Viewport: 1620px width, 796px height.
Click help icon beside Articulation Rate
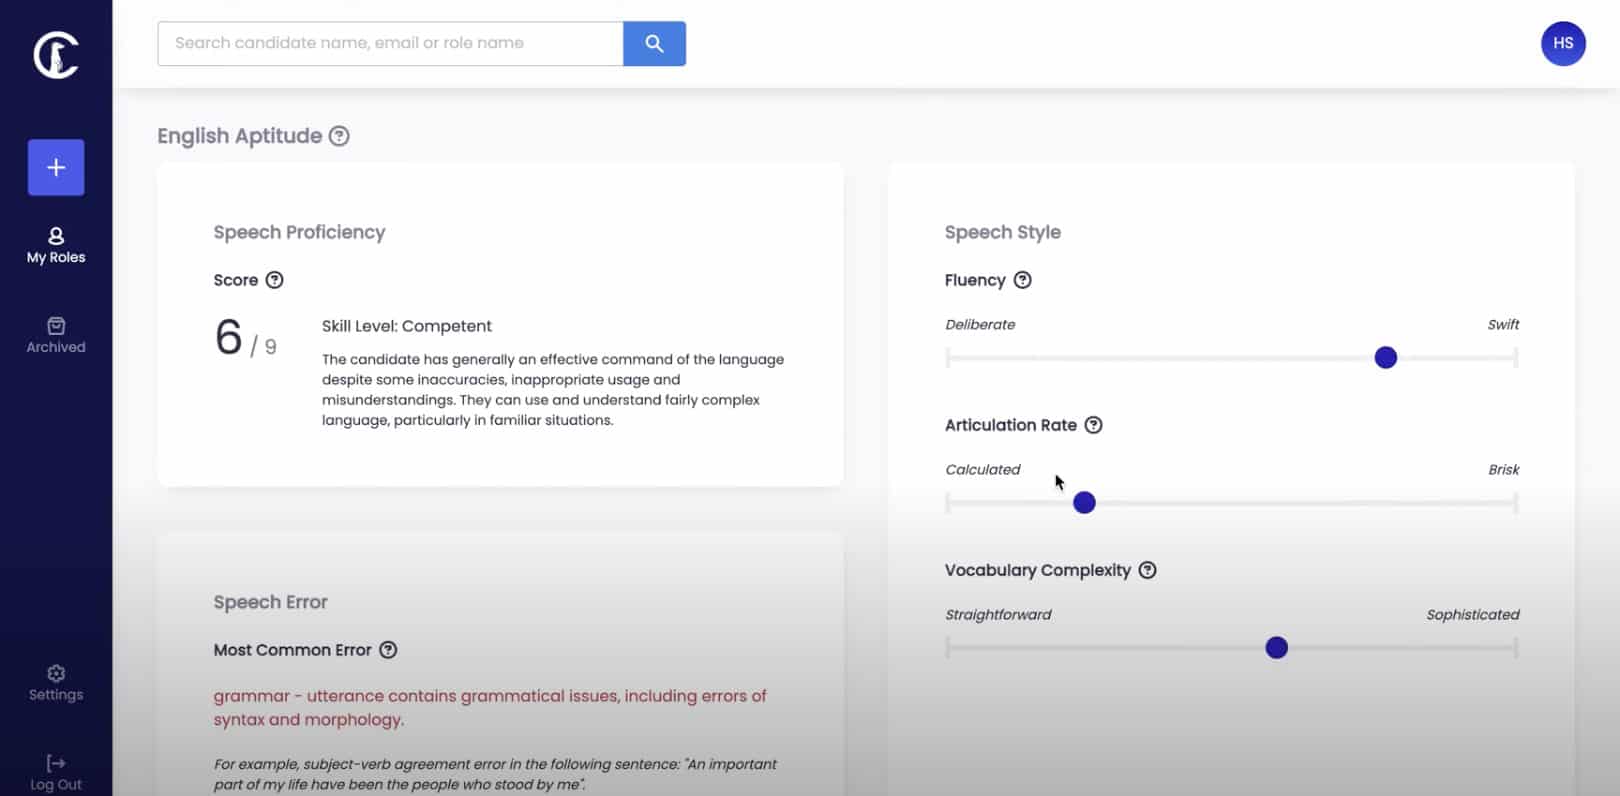[1094, 425]
